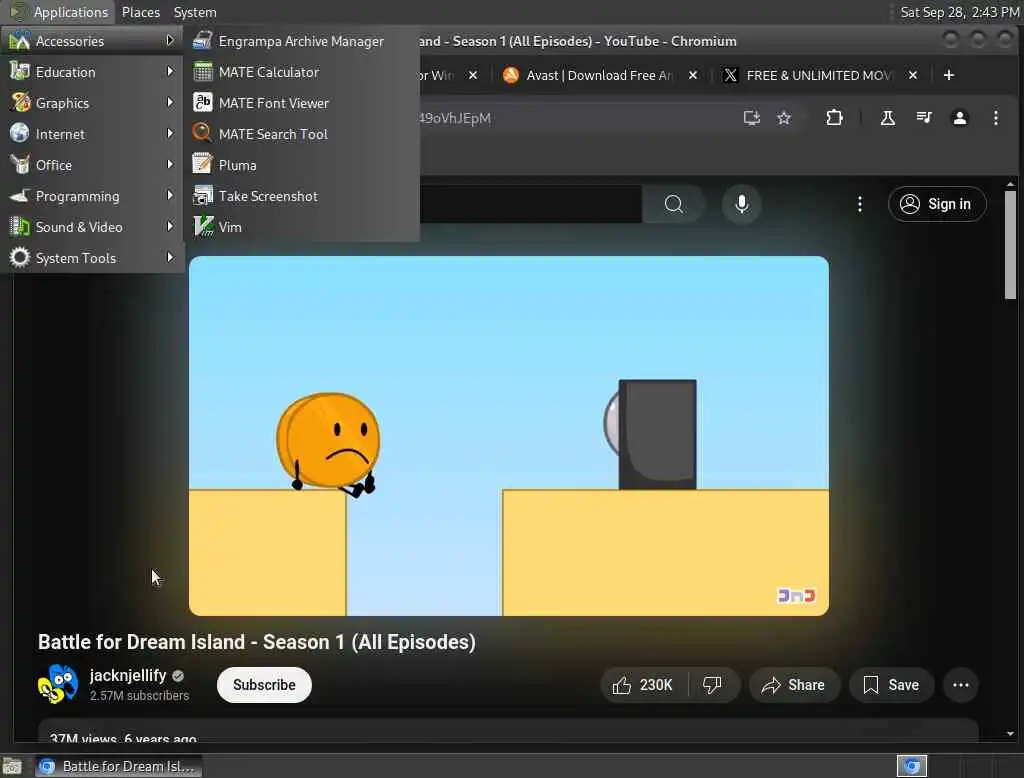Dislike the video
Viewport: 1024px width, 778px height.
click(x=713, y=685)
